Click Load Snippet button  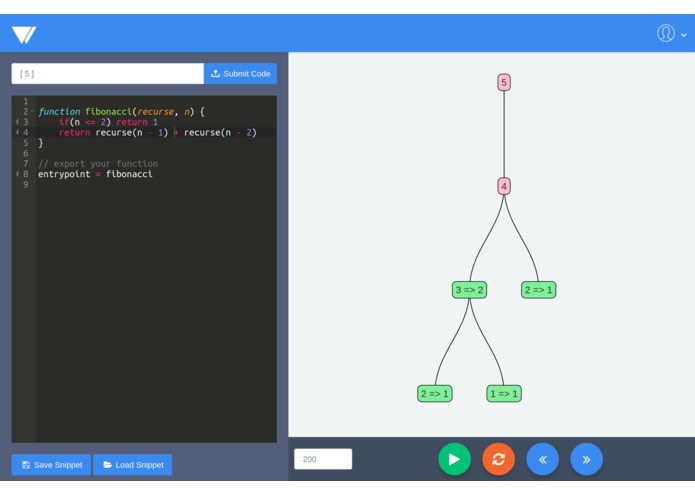133,465
